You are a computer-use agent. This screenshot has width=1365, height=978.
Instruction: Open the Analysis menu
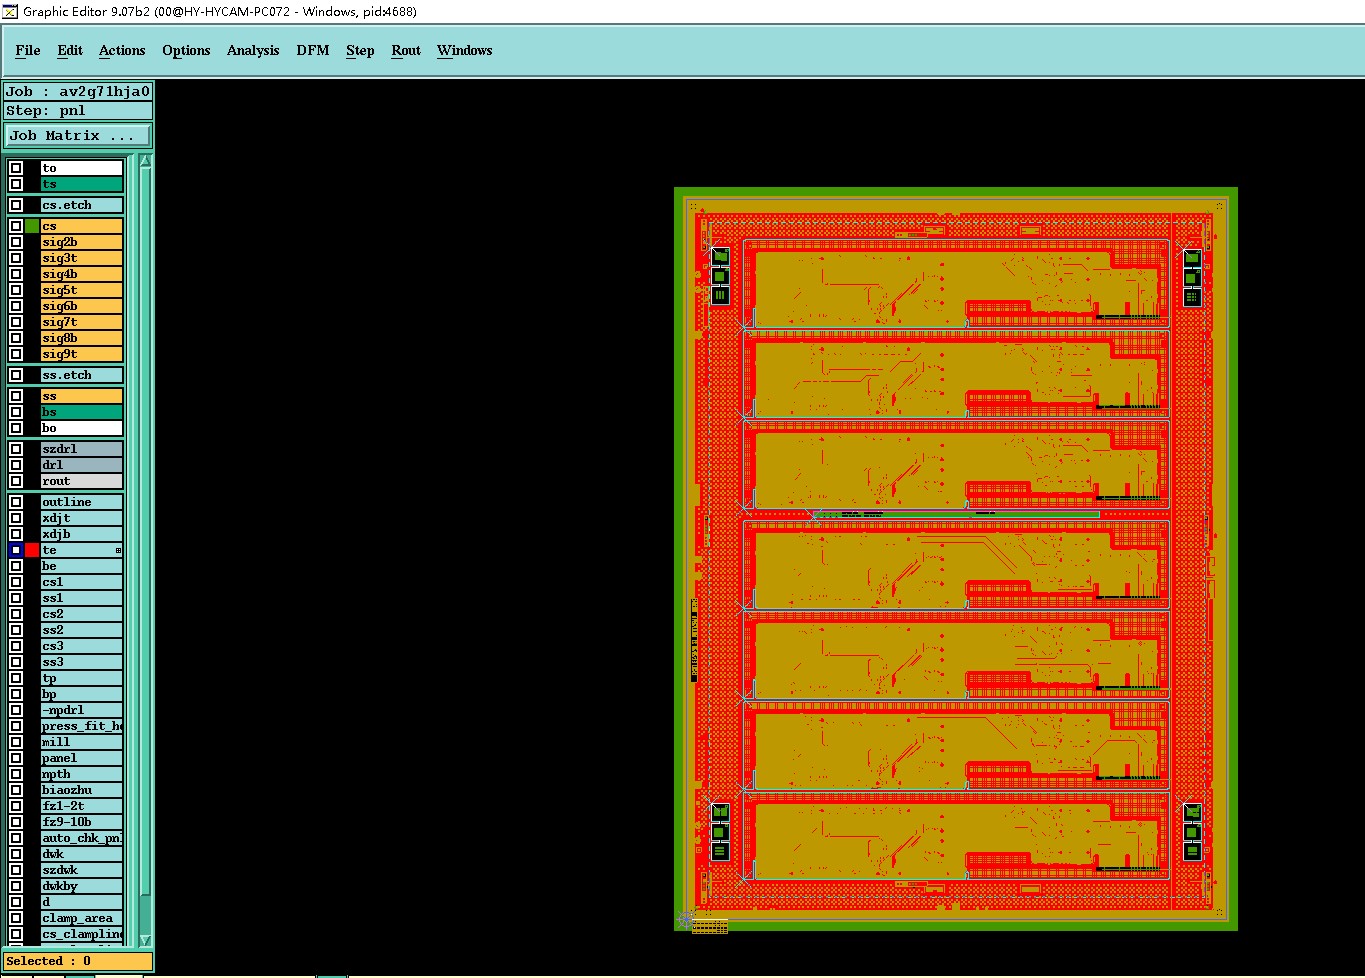click(253, 50)
